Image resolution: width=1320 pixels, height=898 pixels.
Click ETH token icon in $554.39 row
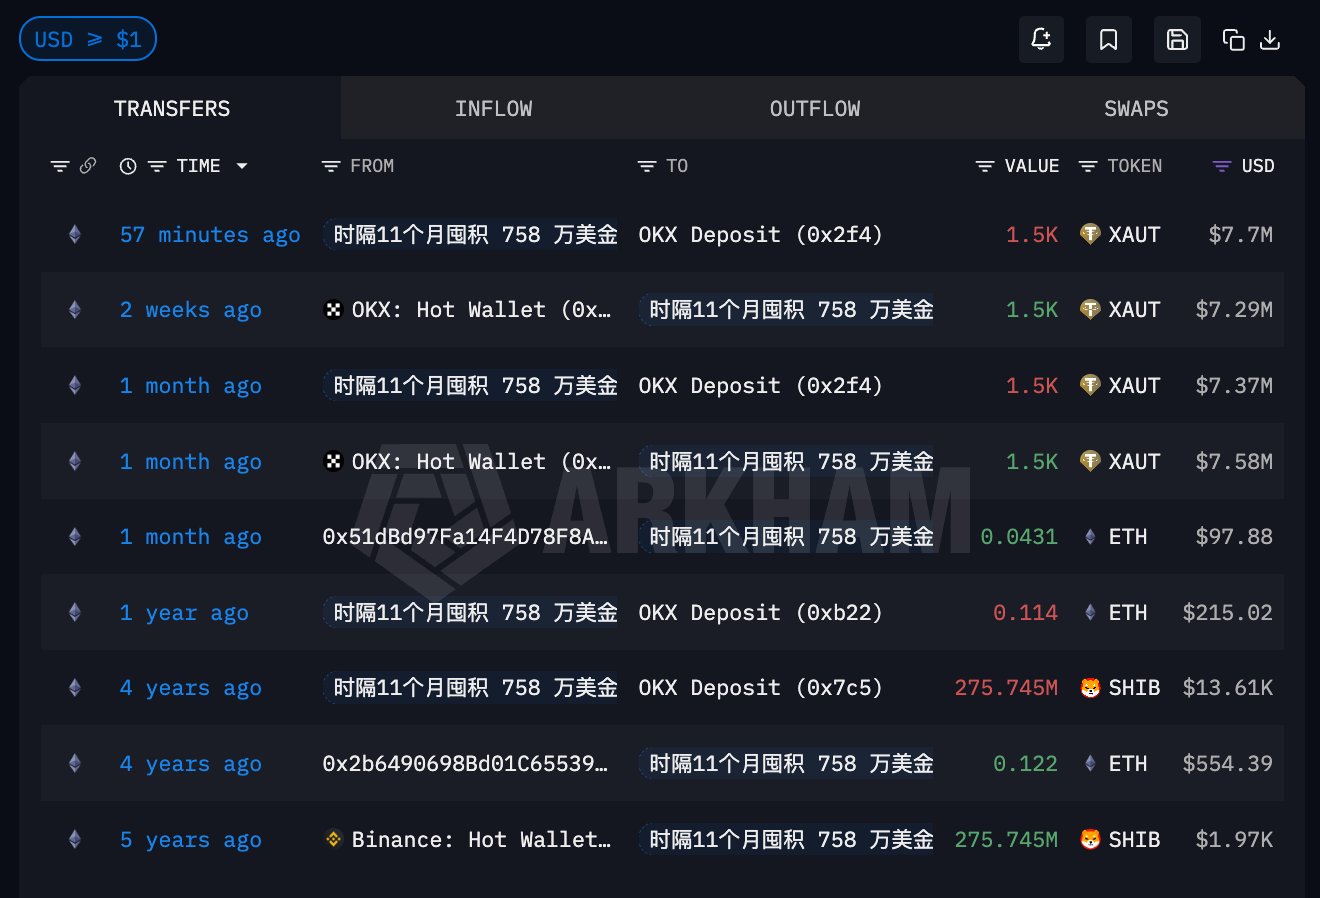coord(1090,764)
